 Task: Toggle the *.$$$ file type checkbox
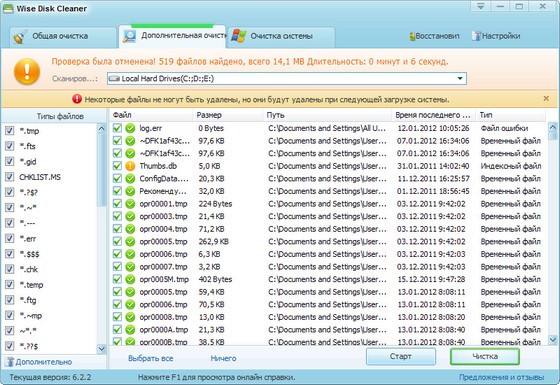click(10, 254)
